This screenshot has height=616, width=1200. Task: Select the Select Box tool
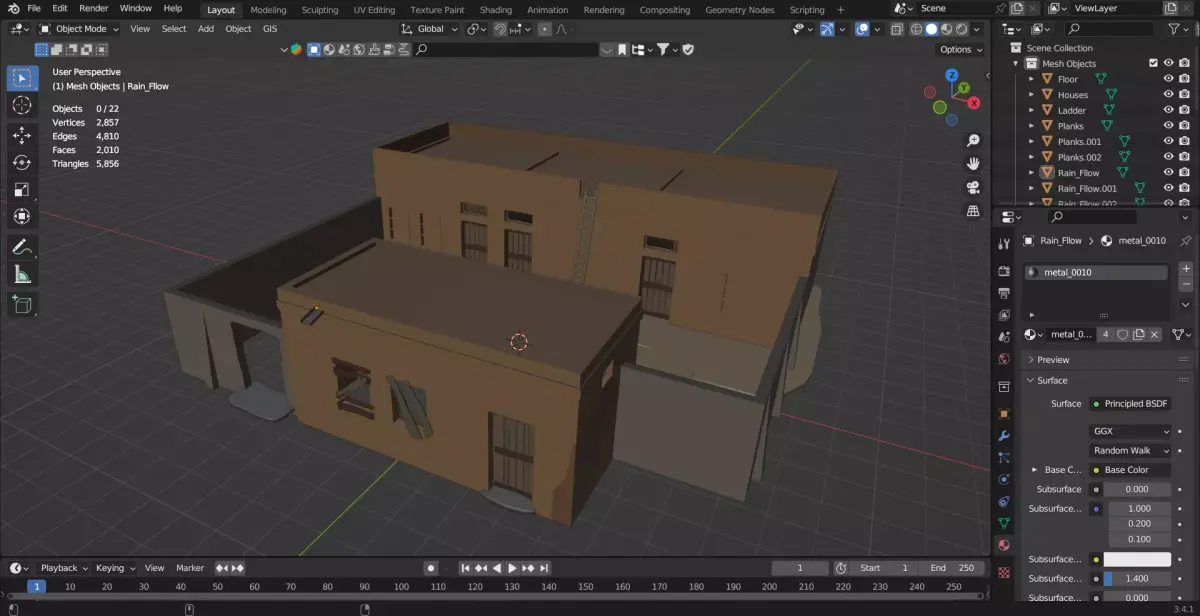(x=22, y=78)
